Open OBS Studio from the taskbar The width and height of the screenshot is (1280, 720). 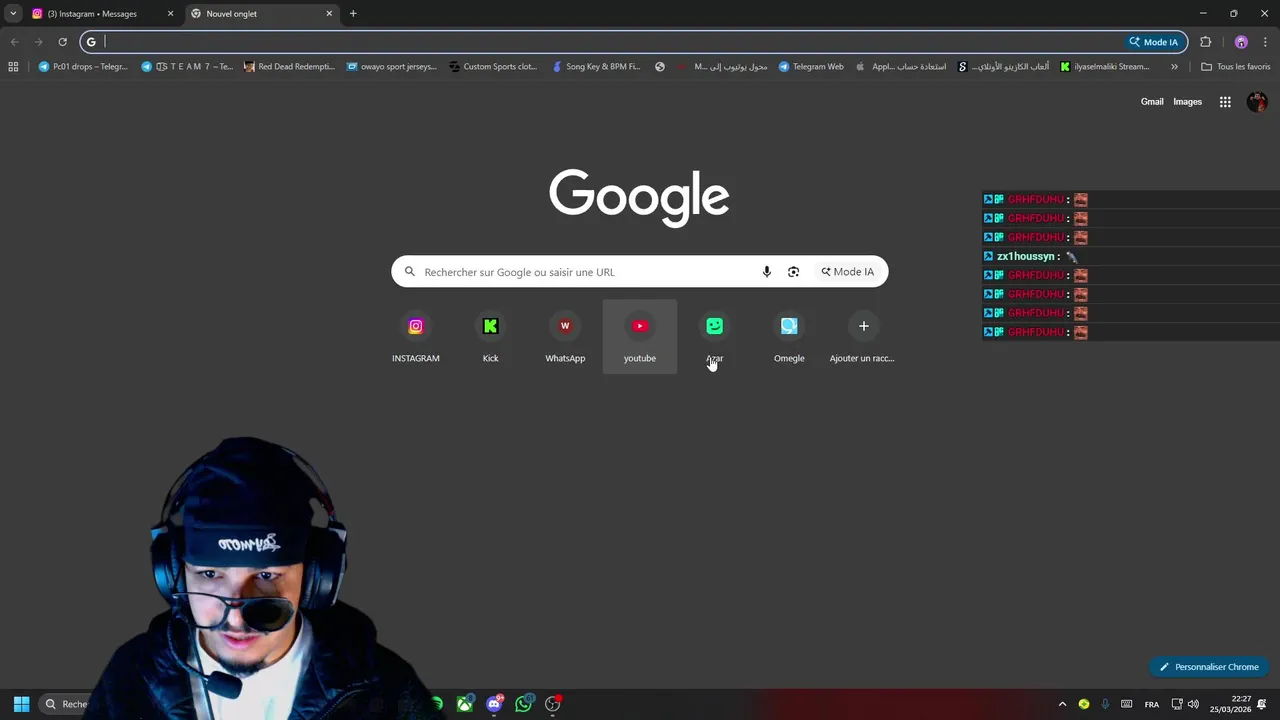pyautogui.click(x=553, y=704)
